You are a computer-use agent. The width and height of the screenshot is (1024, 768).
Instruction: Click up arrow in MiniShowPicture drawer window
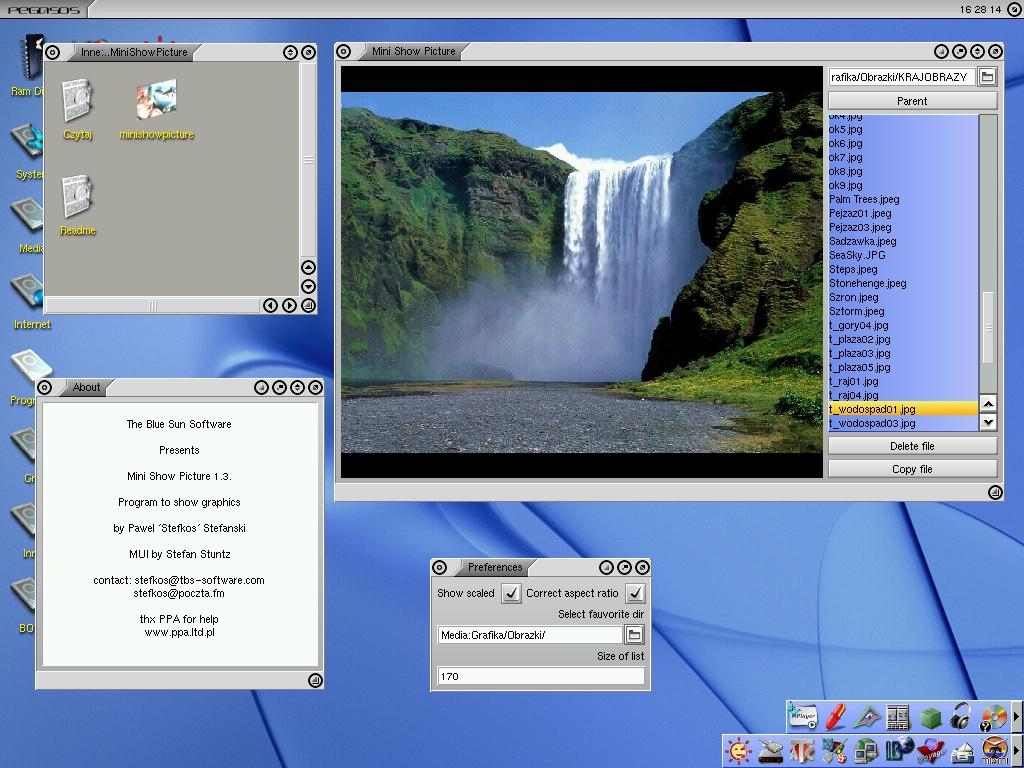coord(308,267)
